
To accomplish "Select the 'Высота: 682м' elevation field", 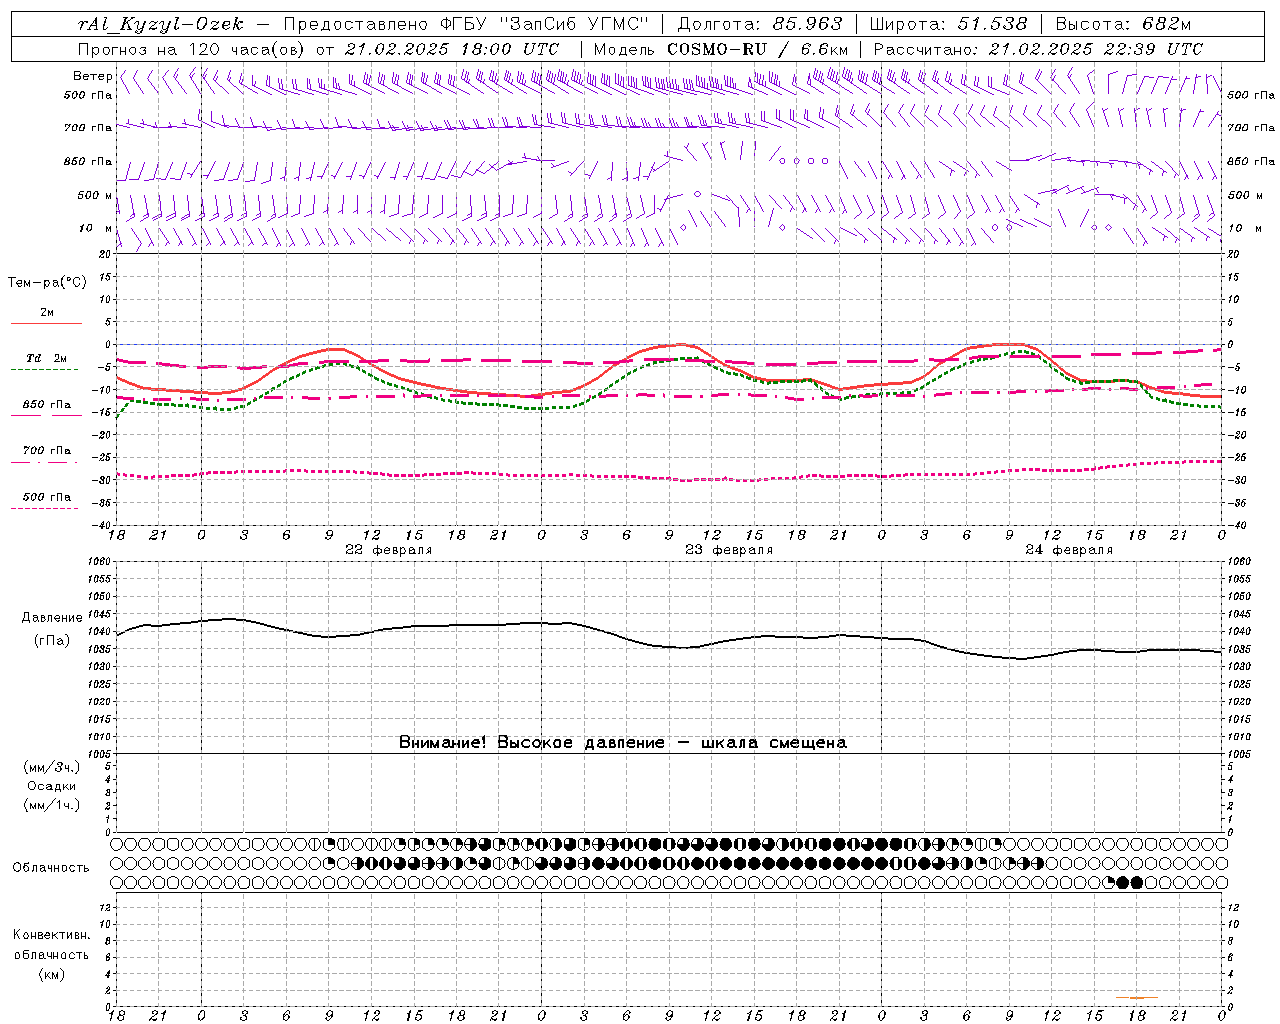I will point(1123,24).
